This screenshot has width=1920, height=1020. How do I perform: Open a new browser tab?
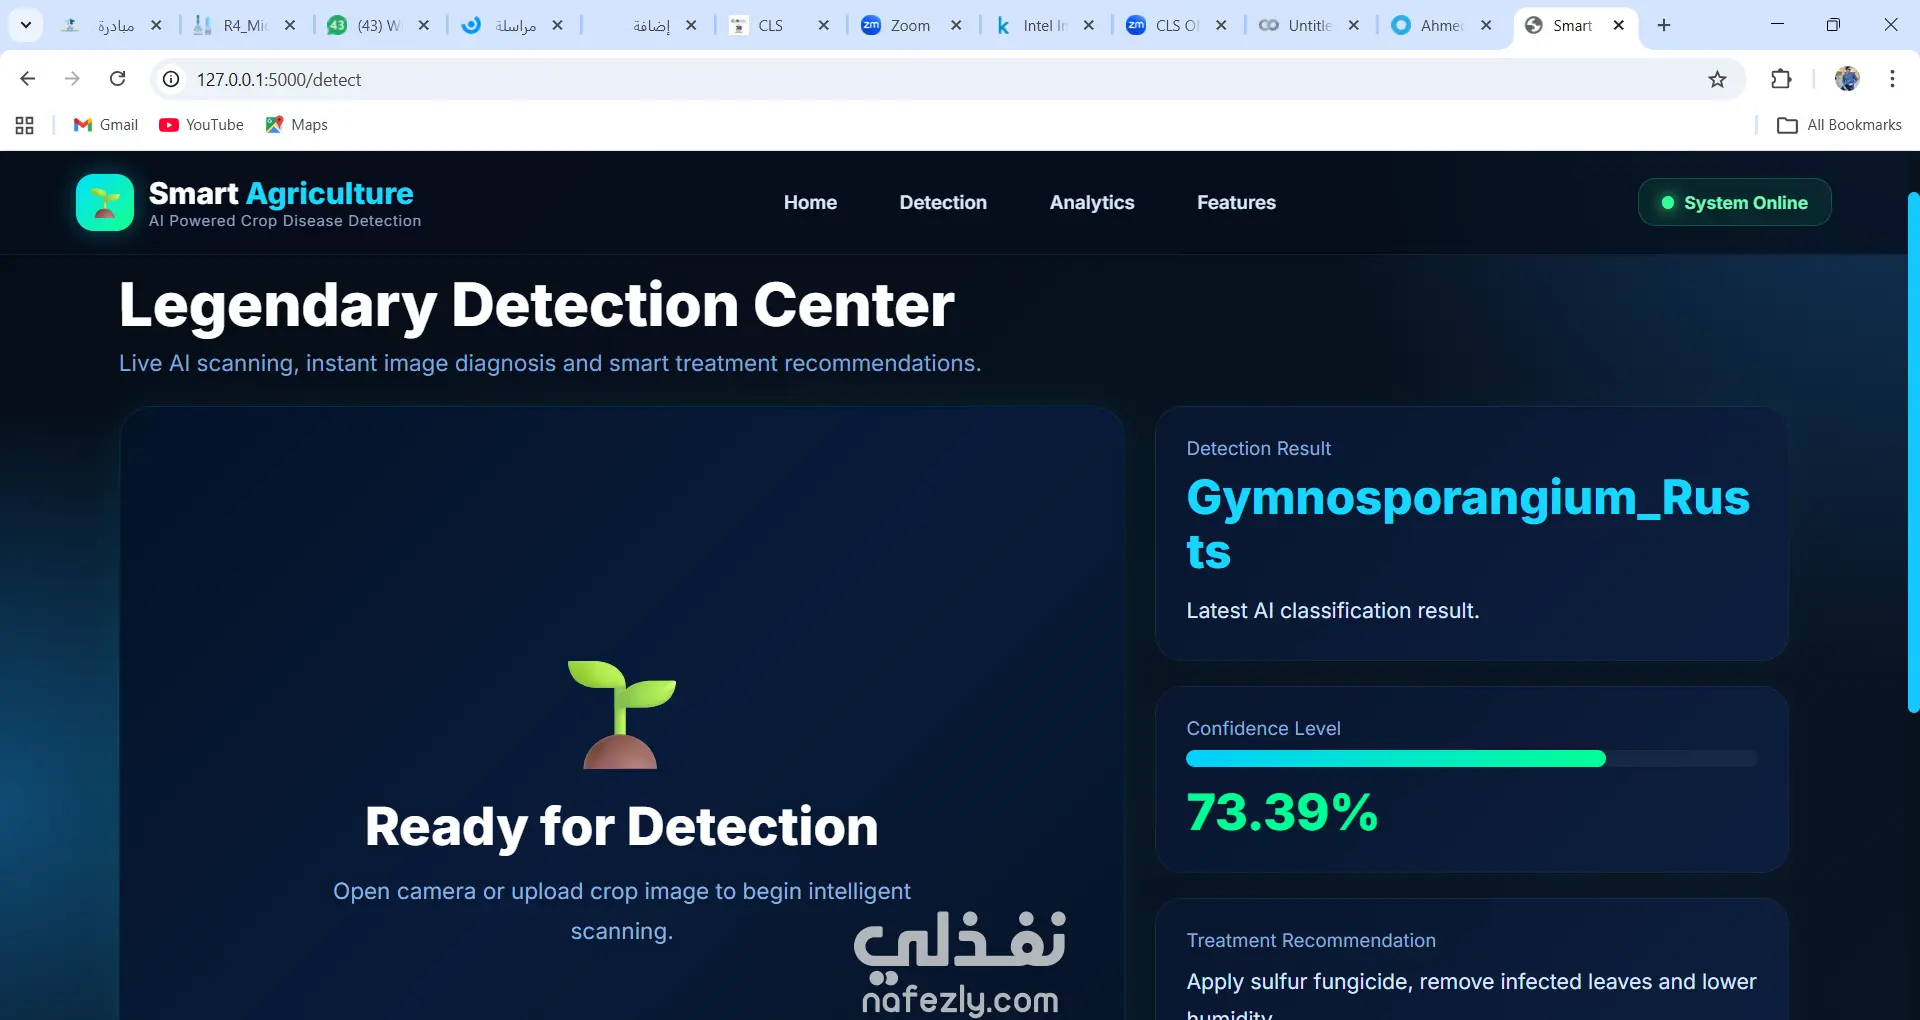coord(1664,25)
